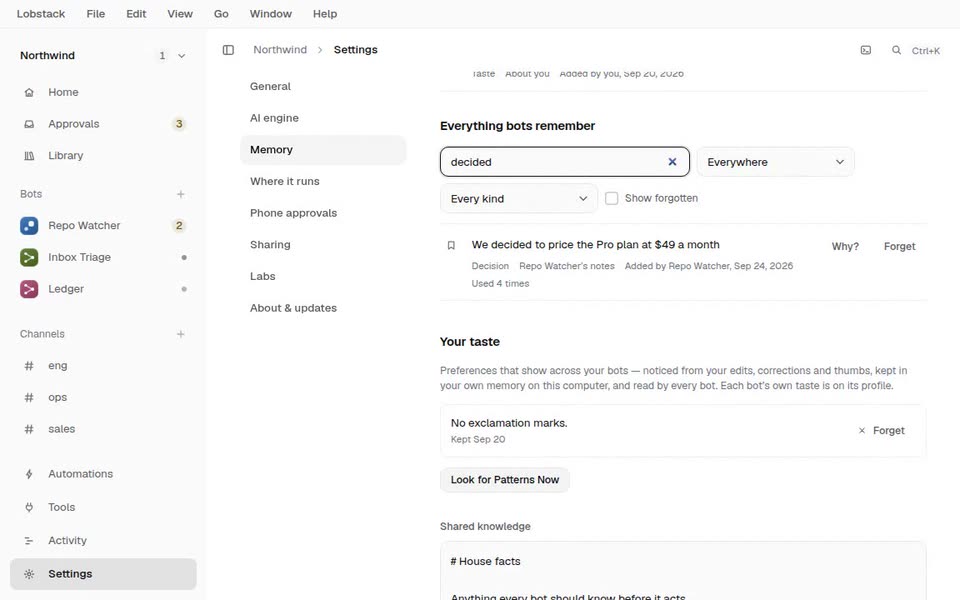Click into the House facts text area

pyautogui.click(x=683, y=571)
